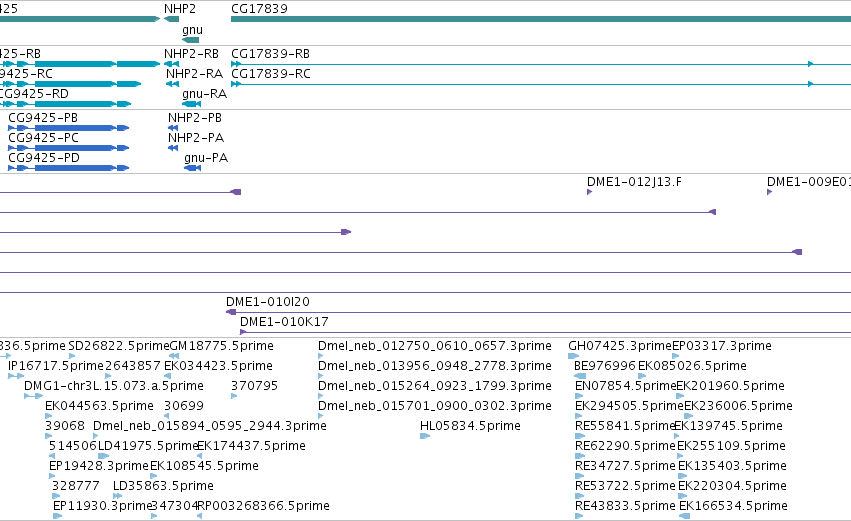Open the NHP2-PB protein label

coord(195,118)
